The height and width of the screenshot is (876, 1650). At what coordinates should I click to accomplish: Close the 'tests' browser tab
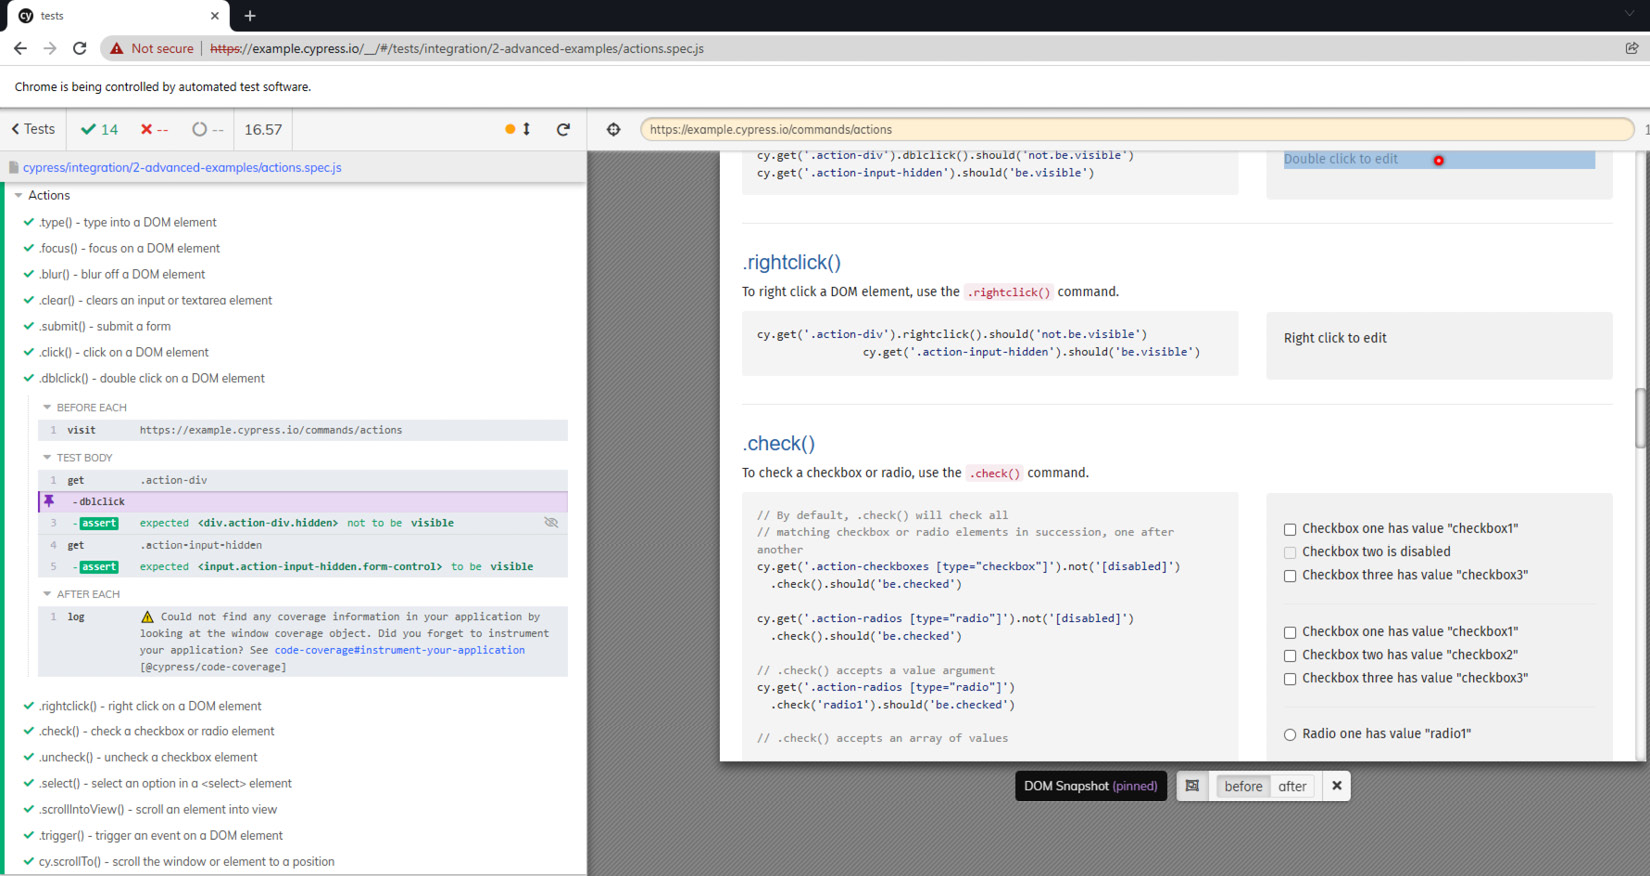pyautogui.click(x=214, y=16)
